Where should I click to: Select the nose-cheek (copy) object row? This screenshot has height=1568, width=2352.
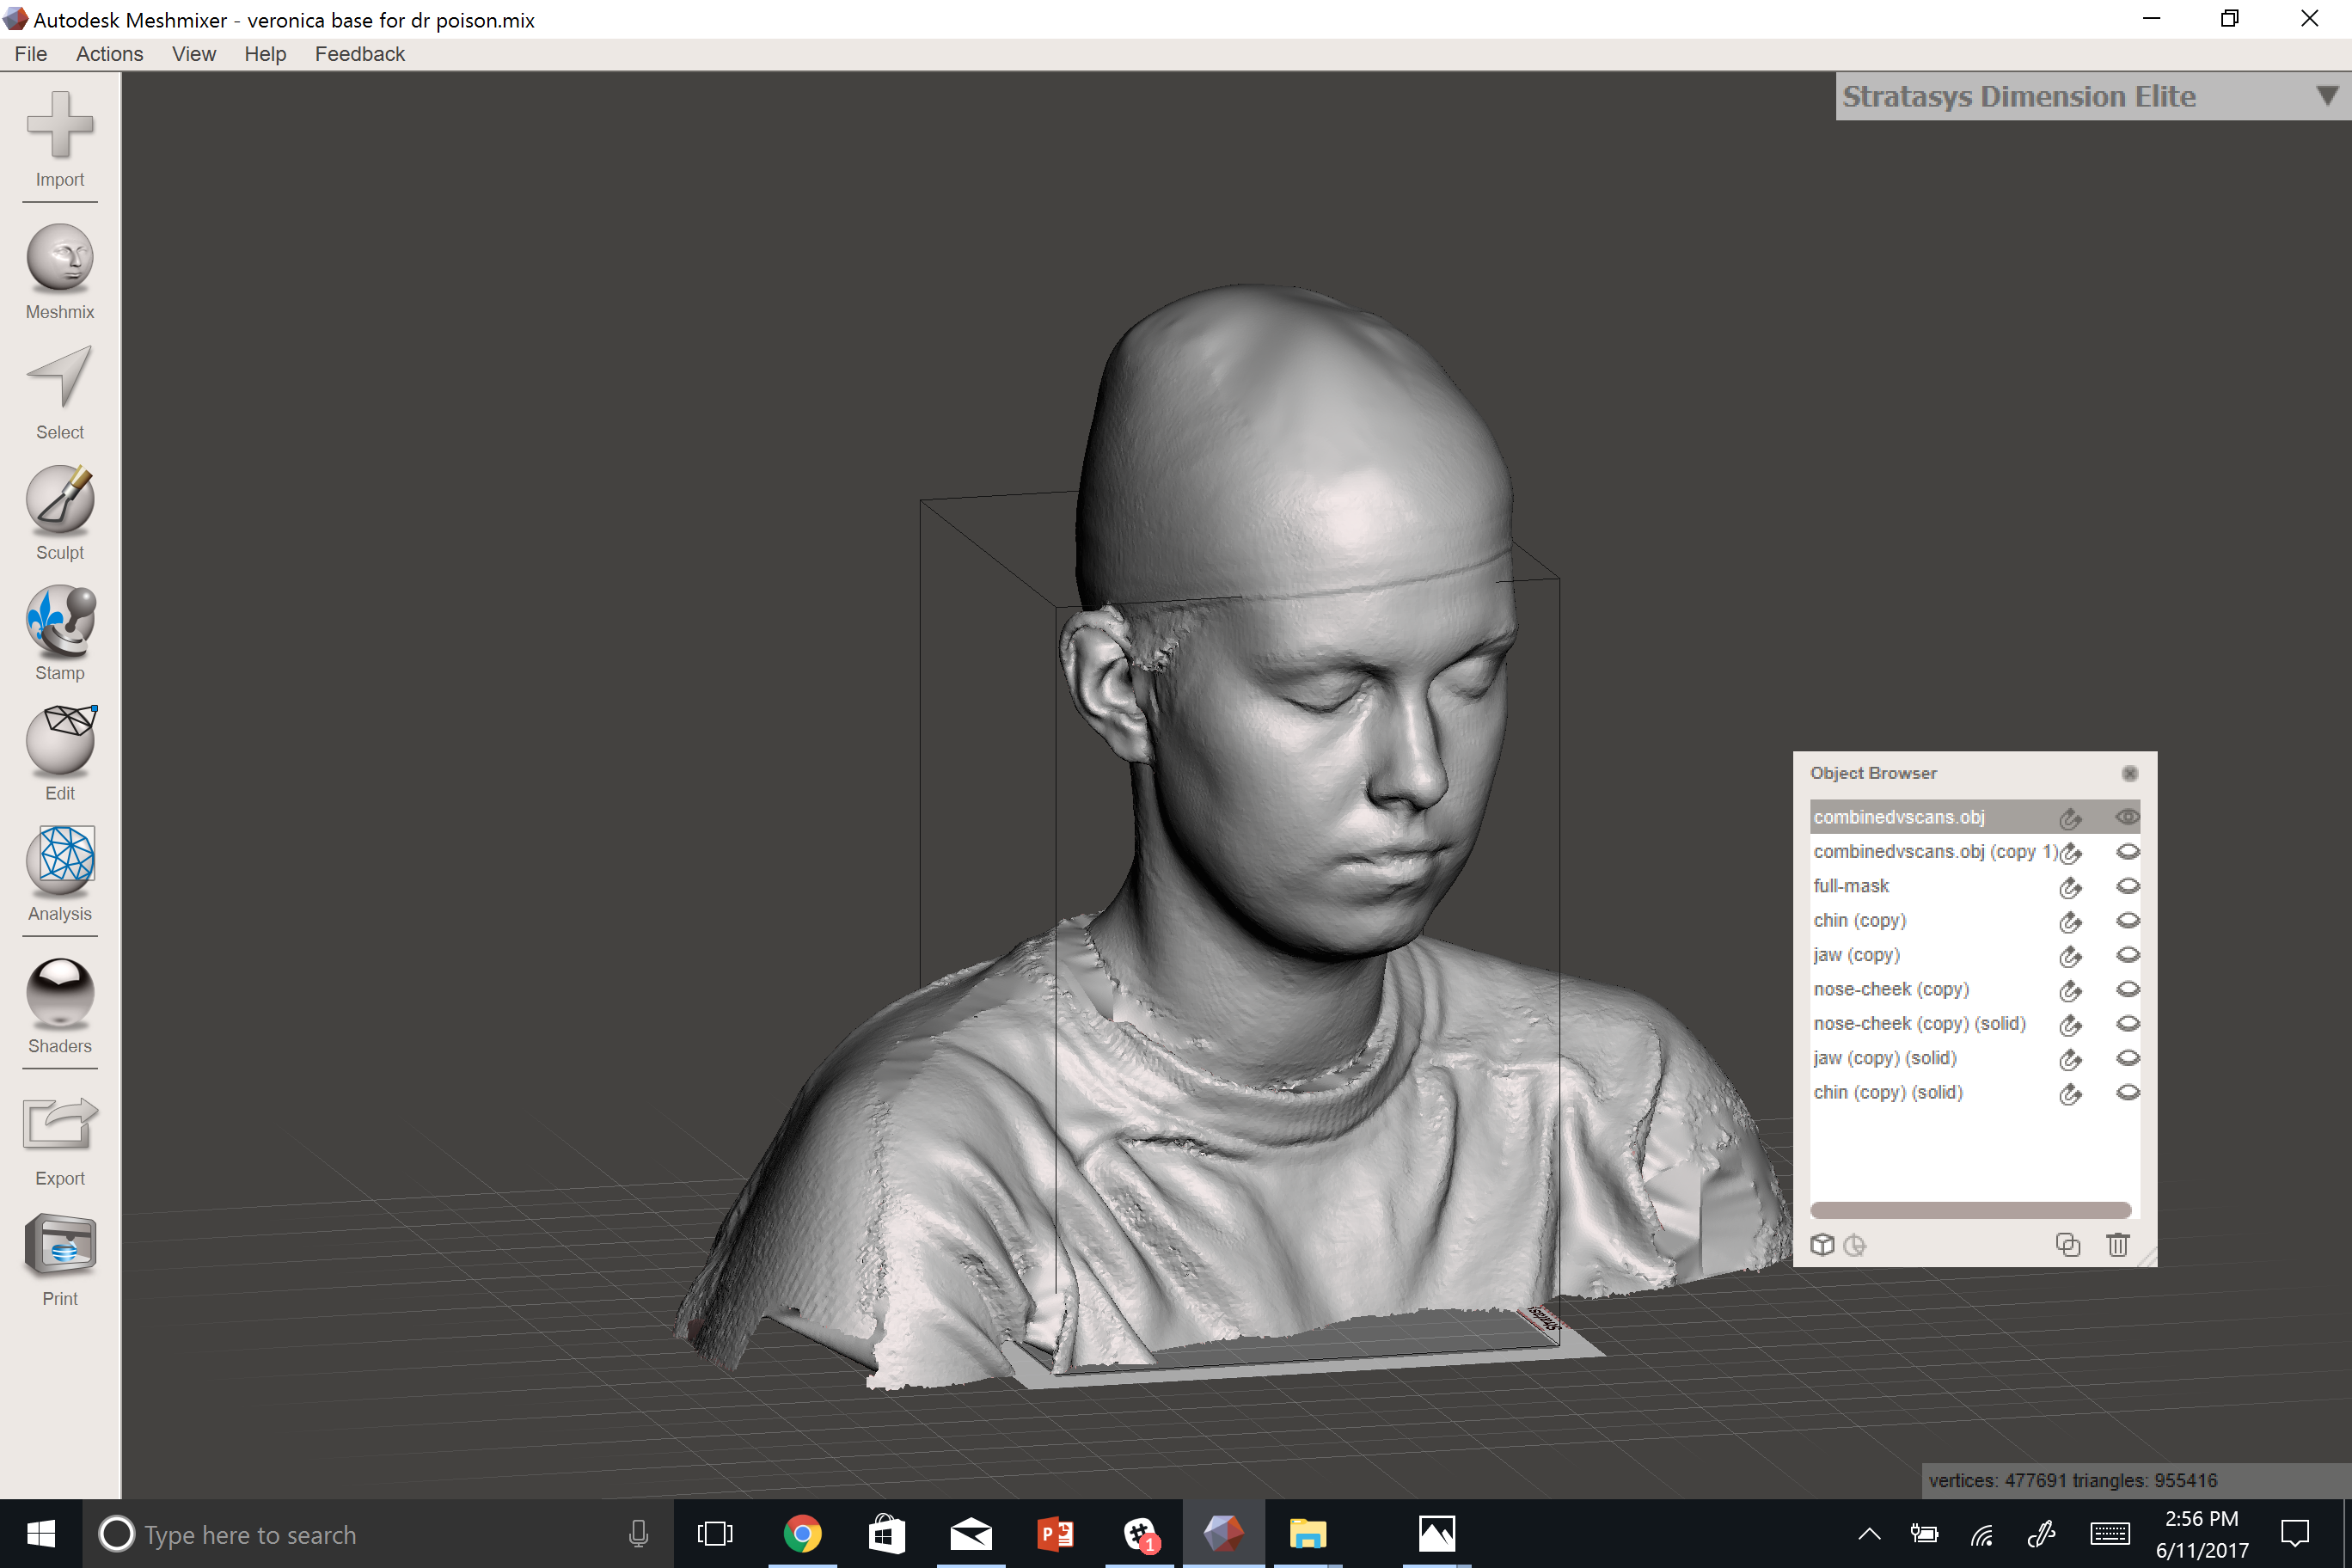click(x=1975, y=989)
